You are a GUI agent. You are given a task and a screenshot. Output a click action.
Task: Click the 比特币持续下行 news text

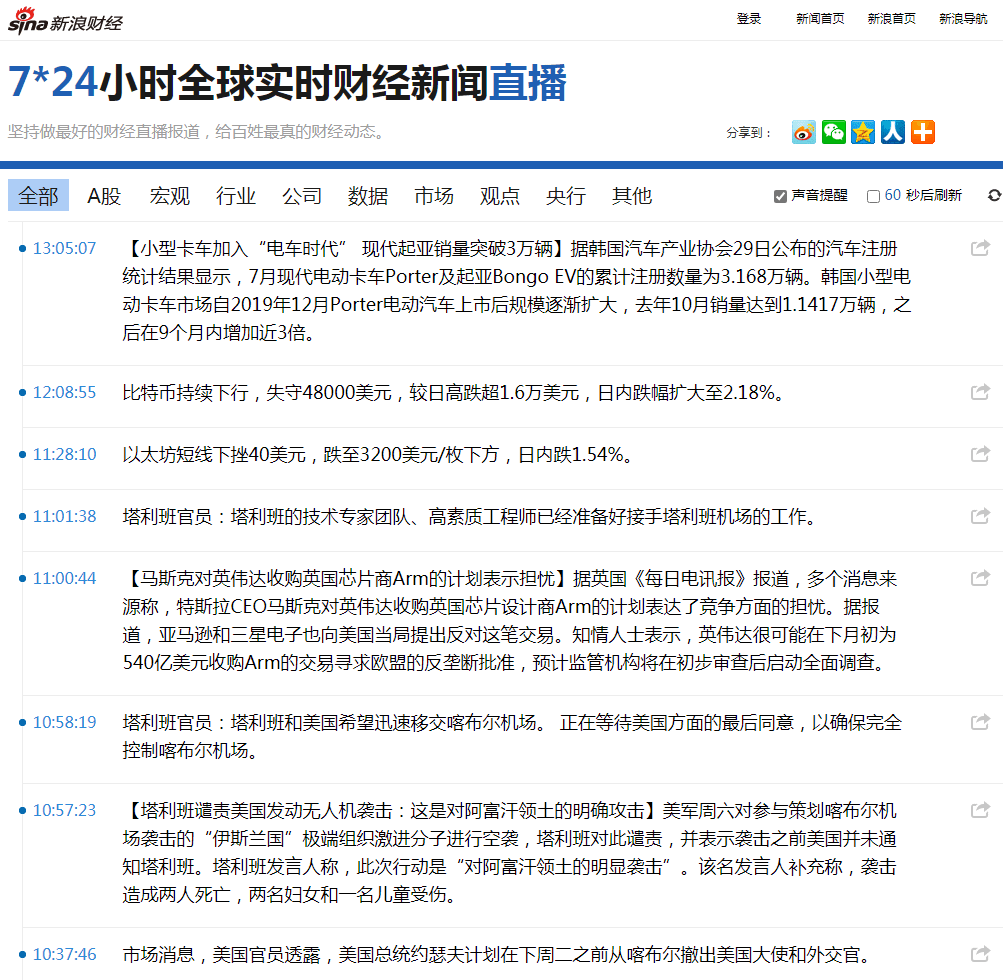tap(454, 392)
